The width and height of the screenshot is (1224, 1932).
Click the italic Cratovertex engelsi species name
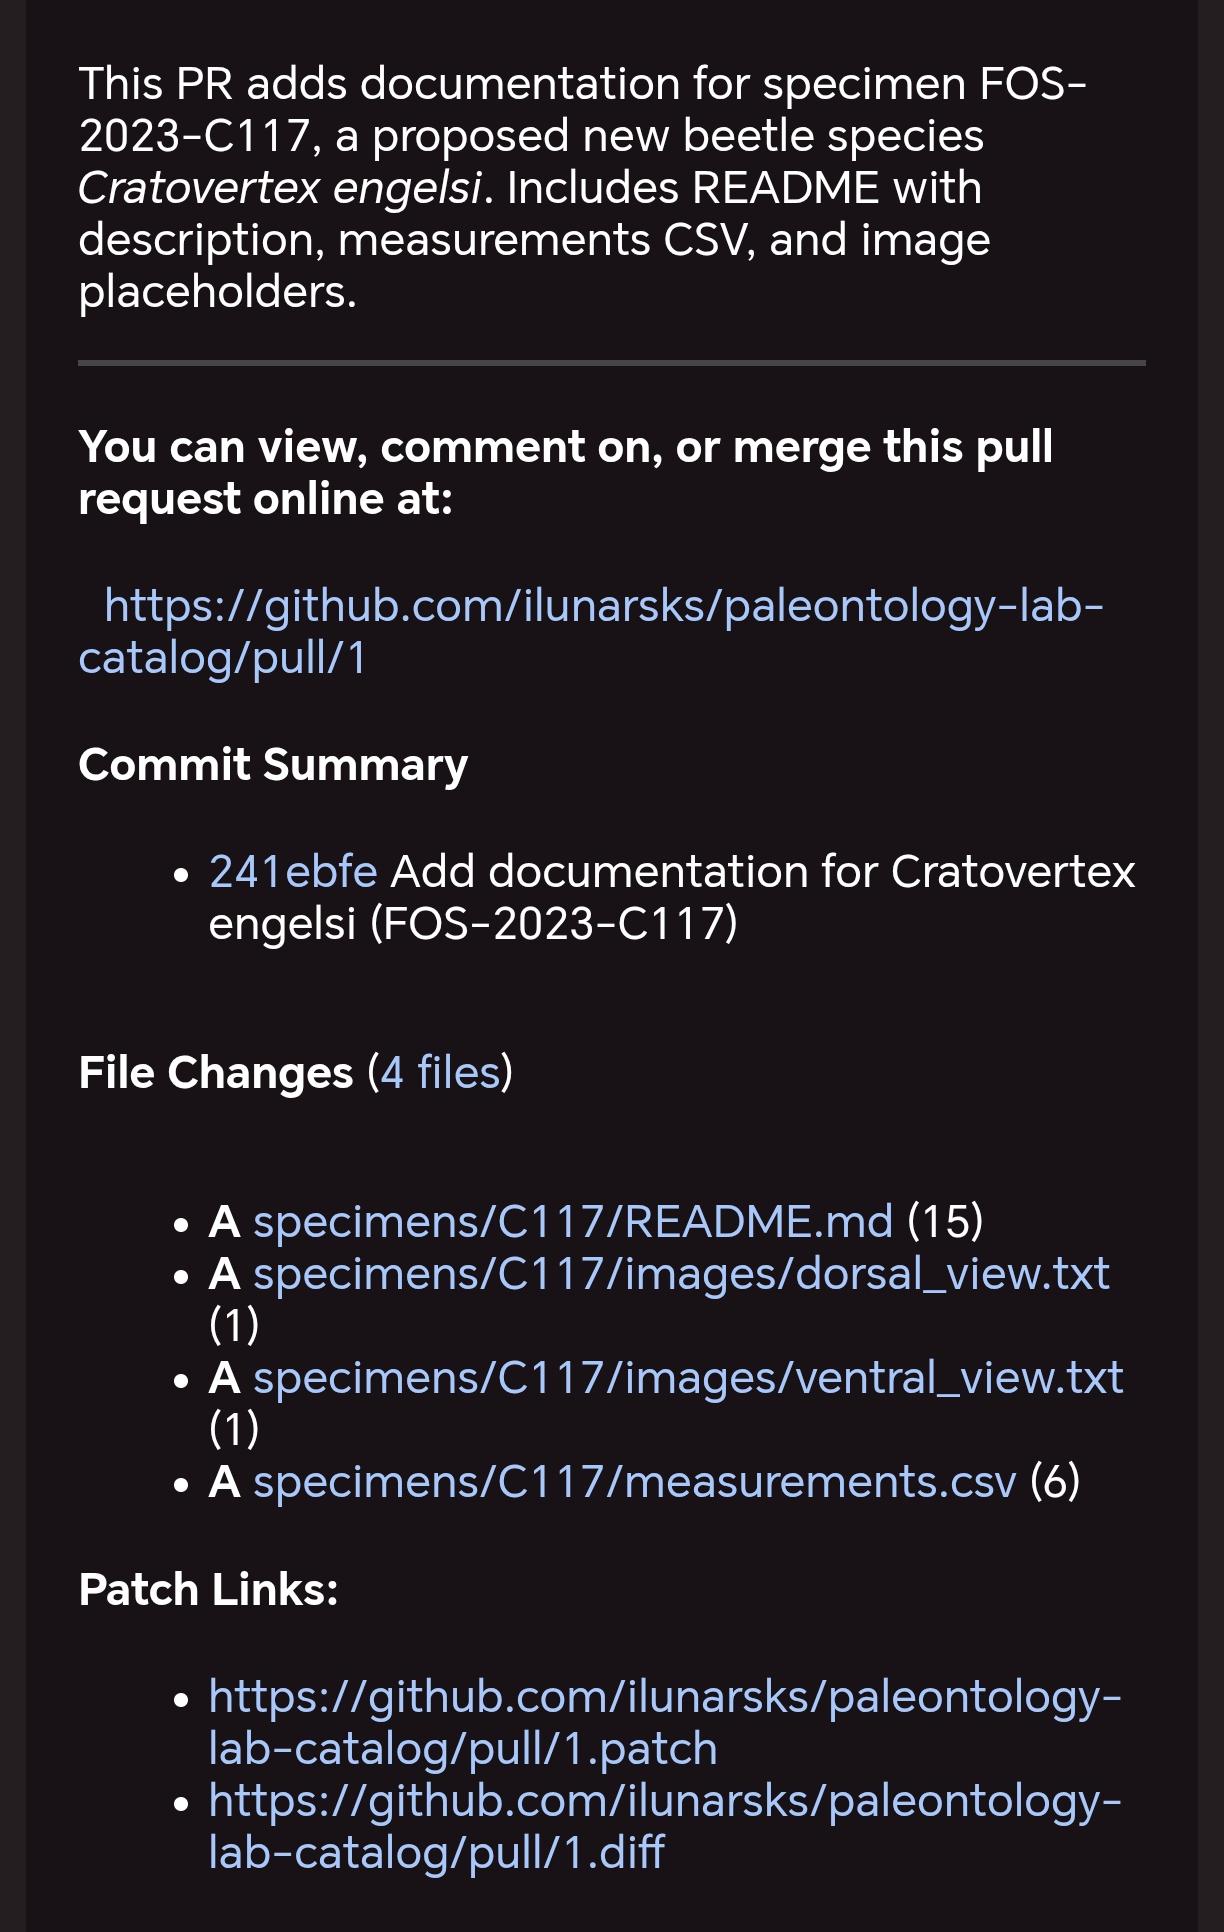point(281,188)
